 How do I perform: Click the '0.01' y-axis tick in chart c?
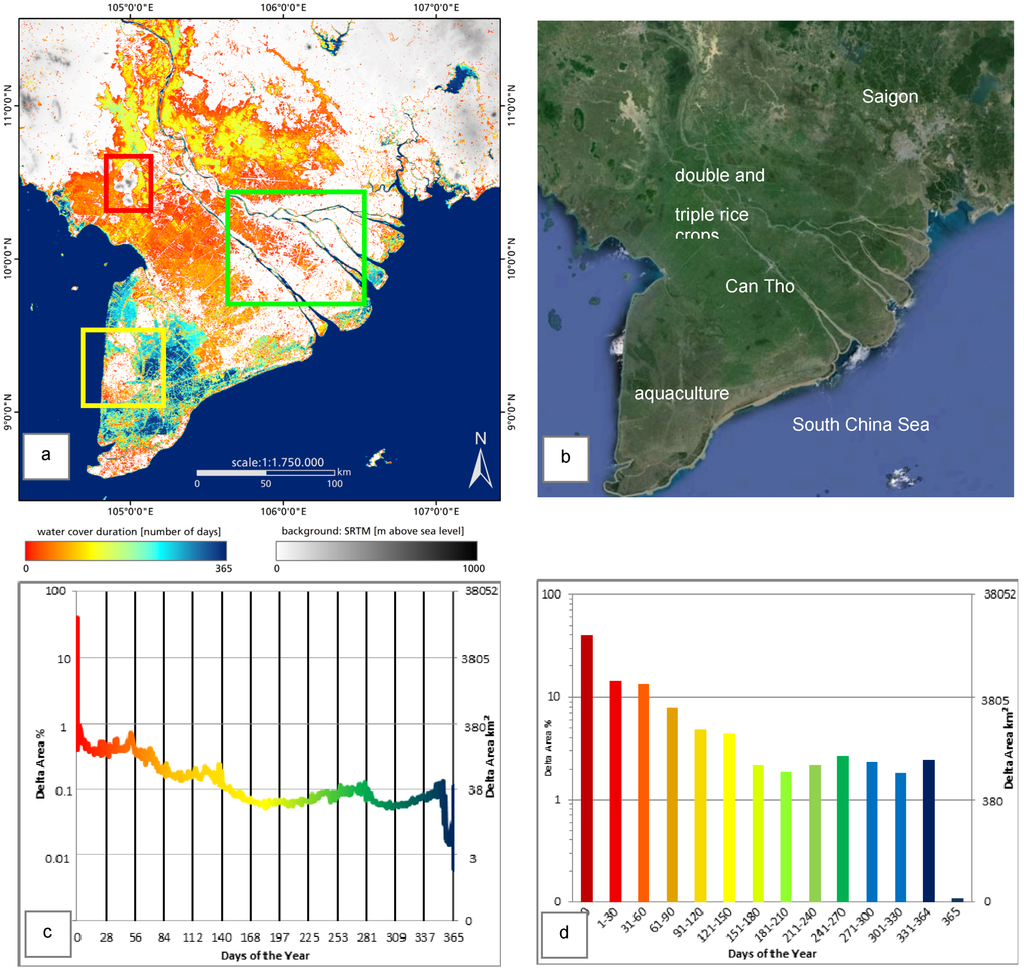pos(57,858)
